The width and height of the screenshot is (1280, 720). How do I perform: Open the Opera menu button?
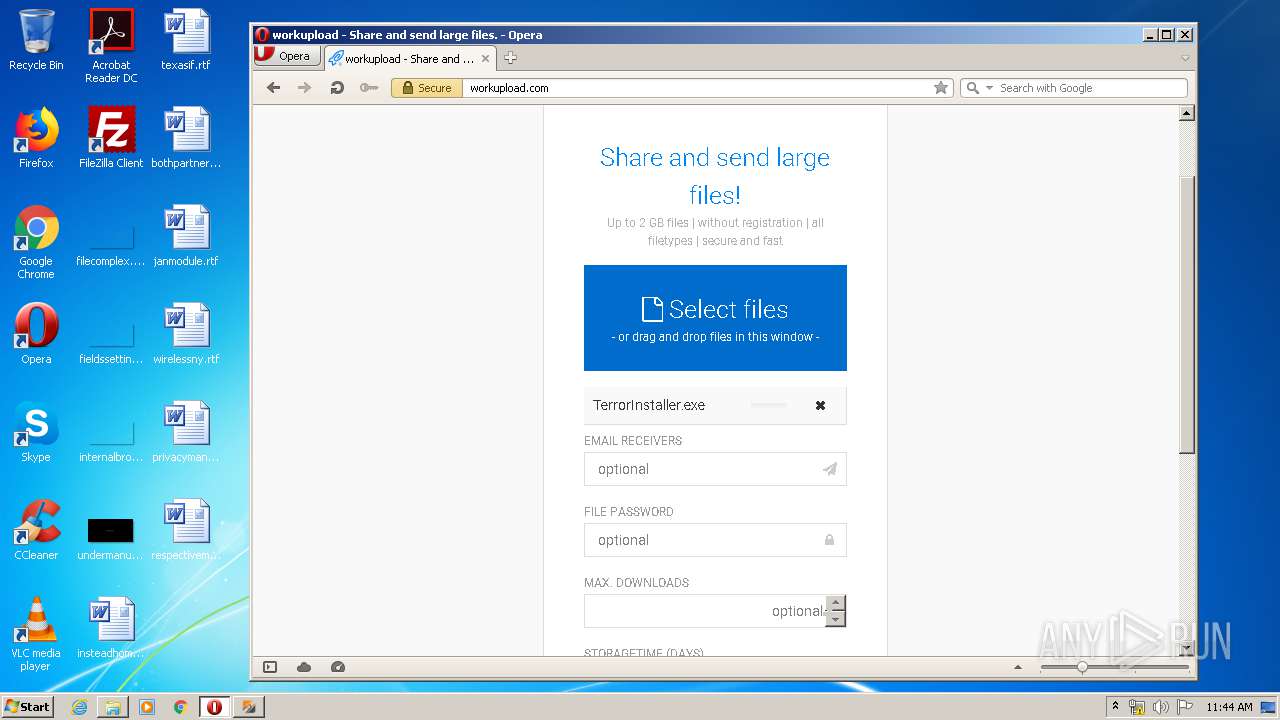tap(287, 56)
